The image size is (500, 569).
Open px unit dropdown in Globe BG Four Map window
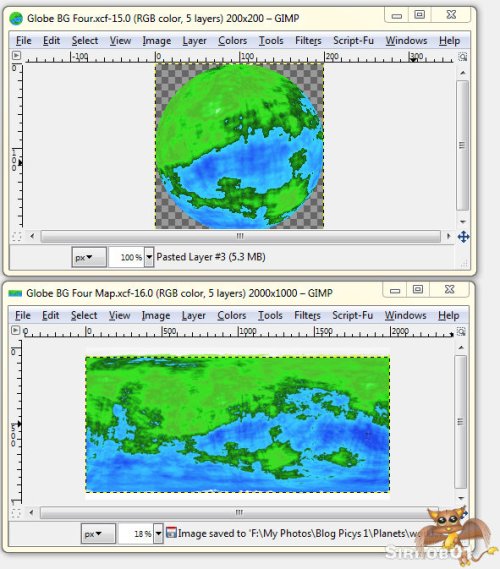98,533
